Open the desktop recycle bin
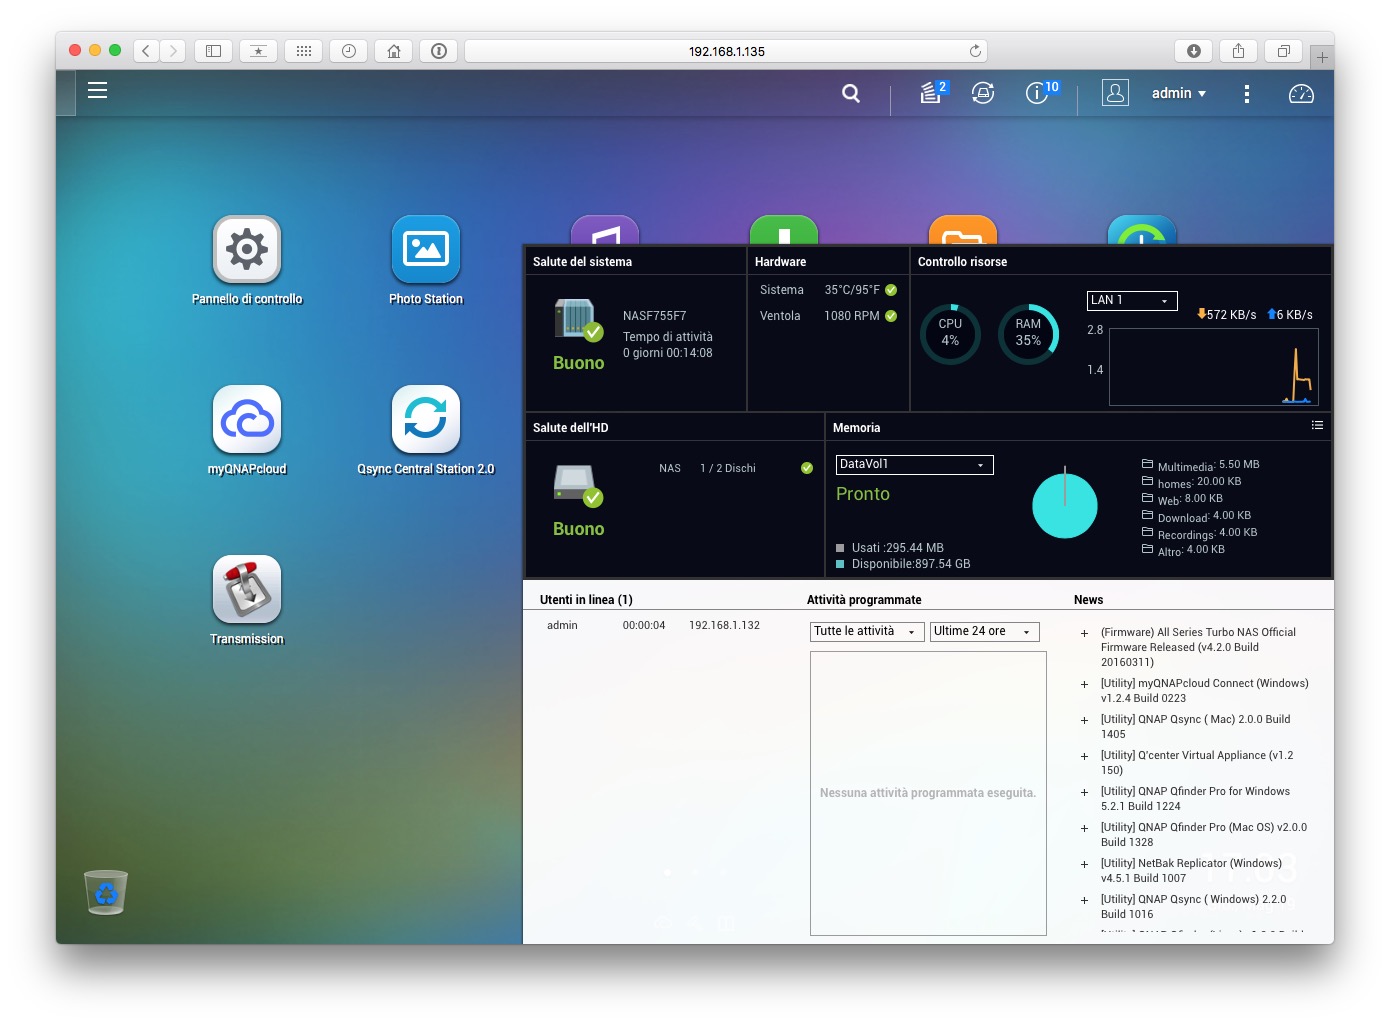The width and height of the screenshot is (1390, 1024). [106, 892]
